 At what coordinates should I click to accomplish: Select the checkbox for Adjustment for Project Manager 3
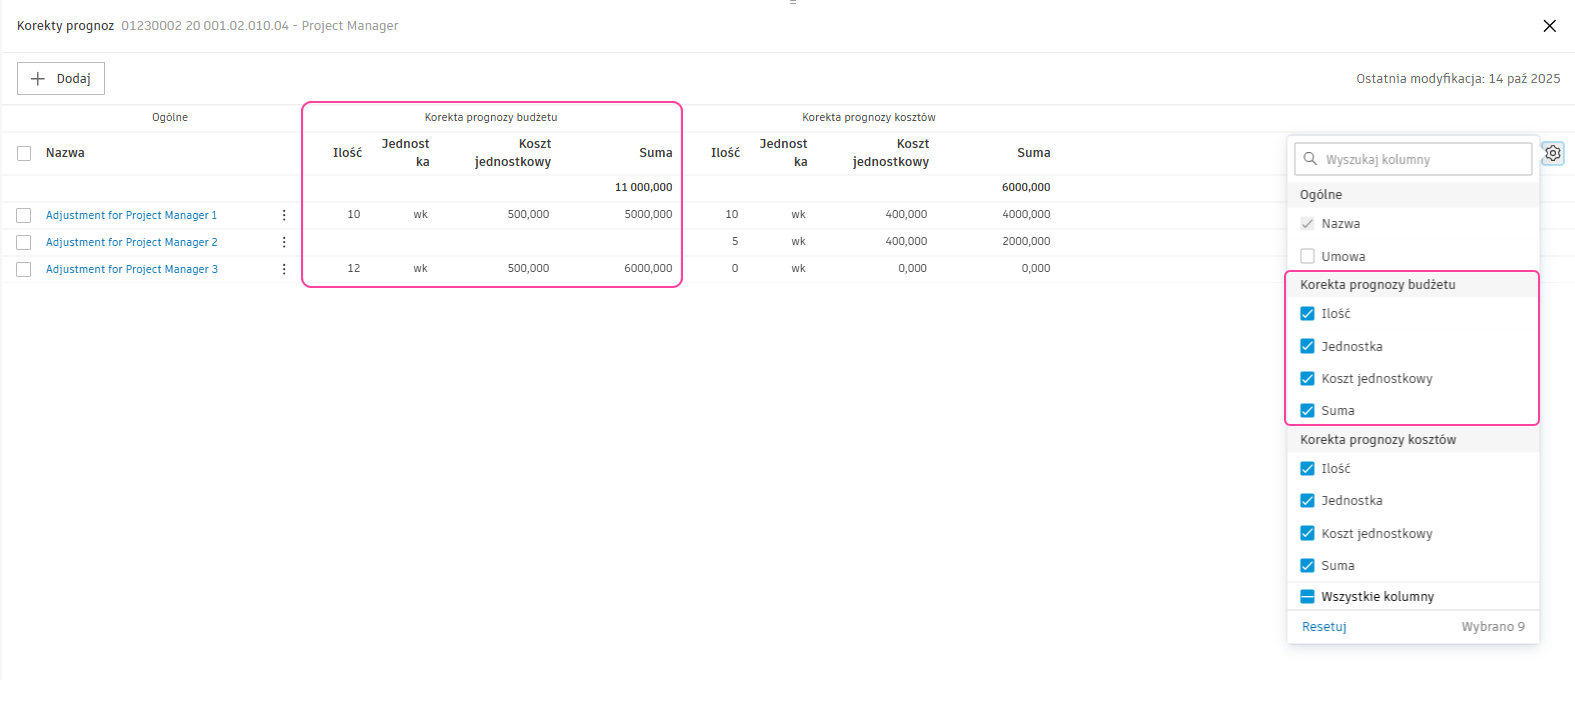point(24,269)
